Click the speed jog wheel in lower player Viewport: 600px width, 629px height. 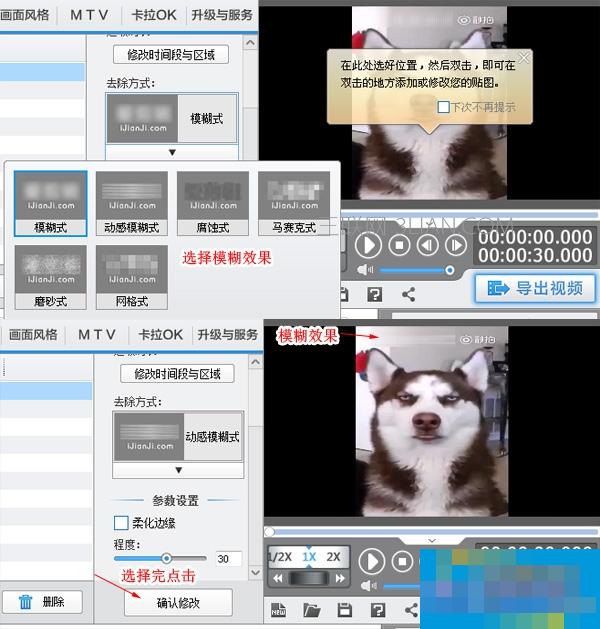click(308, 578)
